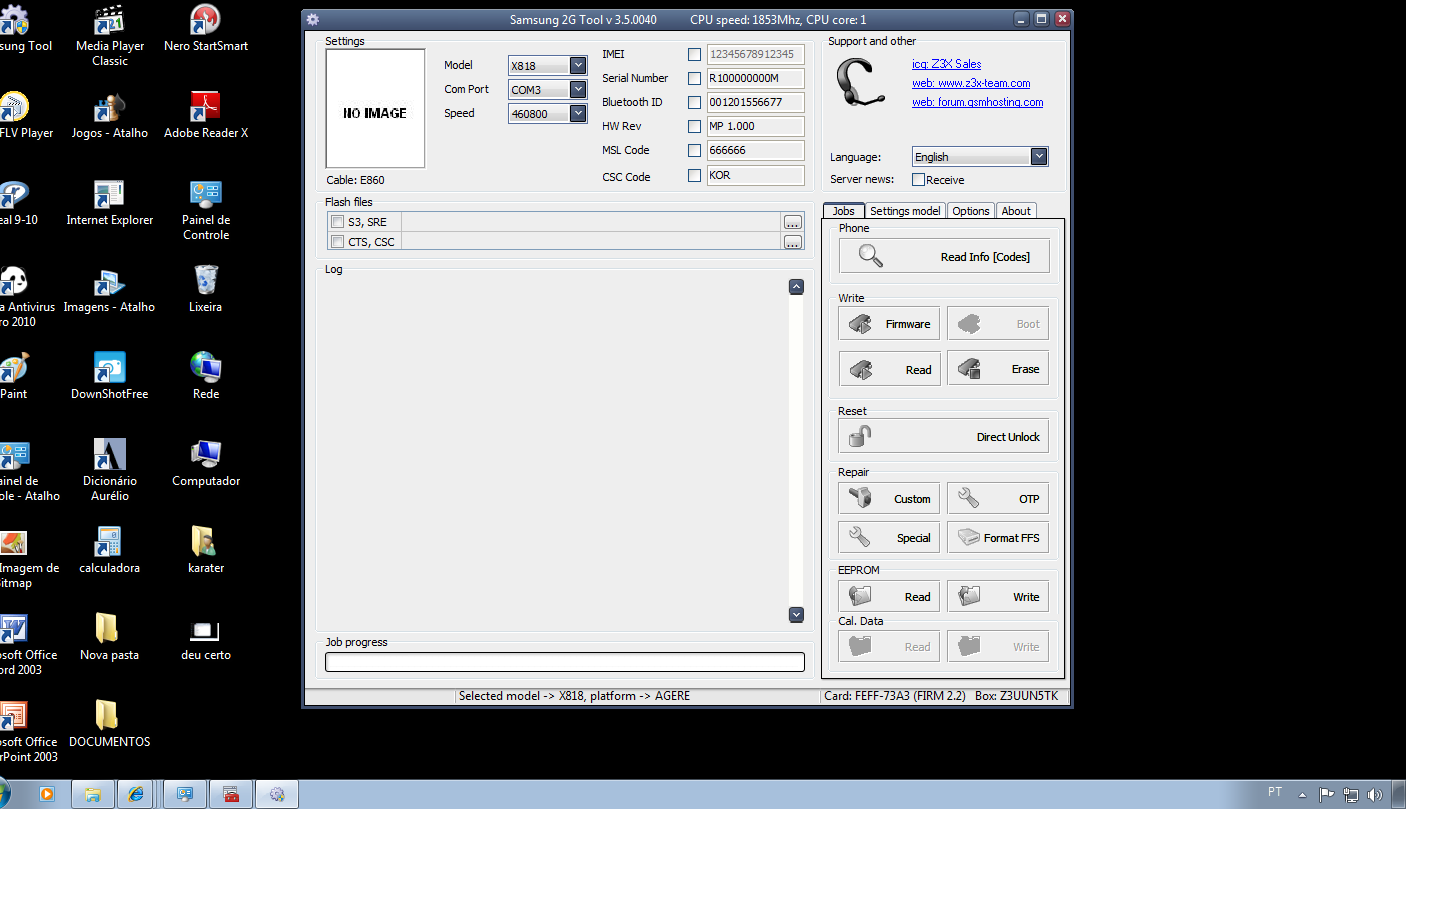Browse for the S3, SRE file
The width and height of the screenshot is (1440, 900).
(793, 222)
